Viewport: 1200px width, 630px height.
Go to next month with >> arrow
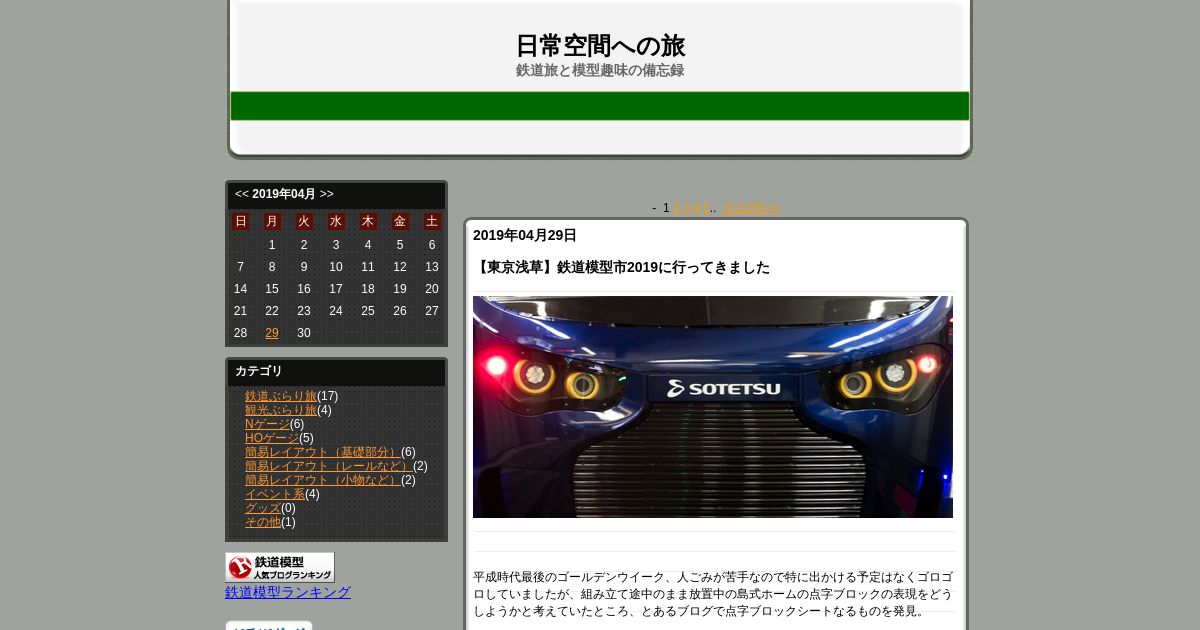[327, 194]
